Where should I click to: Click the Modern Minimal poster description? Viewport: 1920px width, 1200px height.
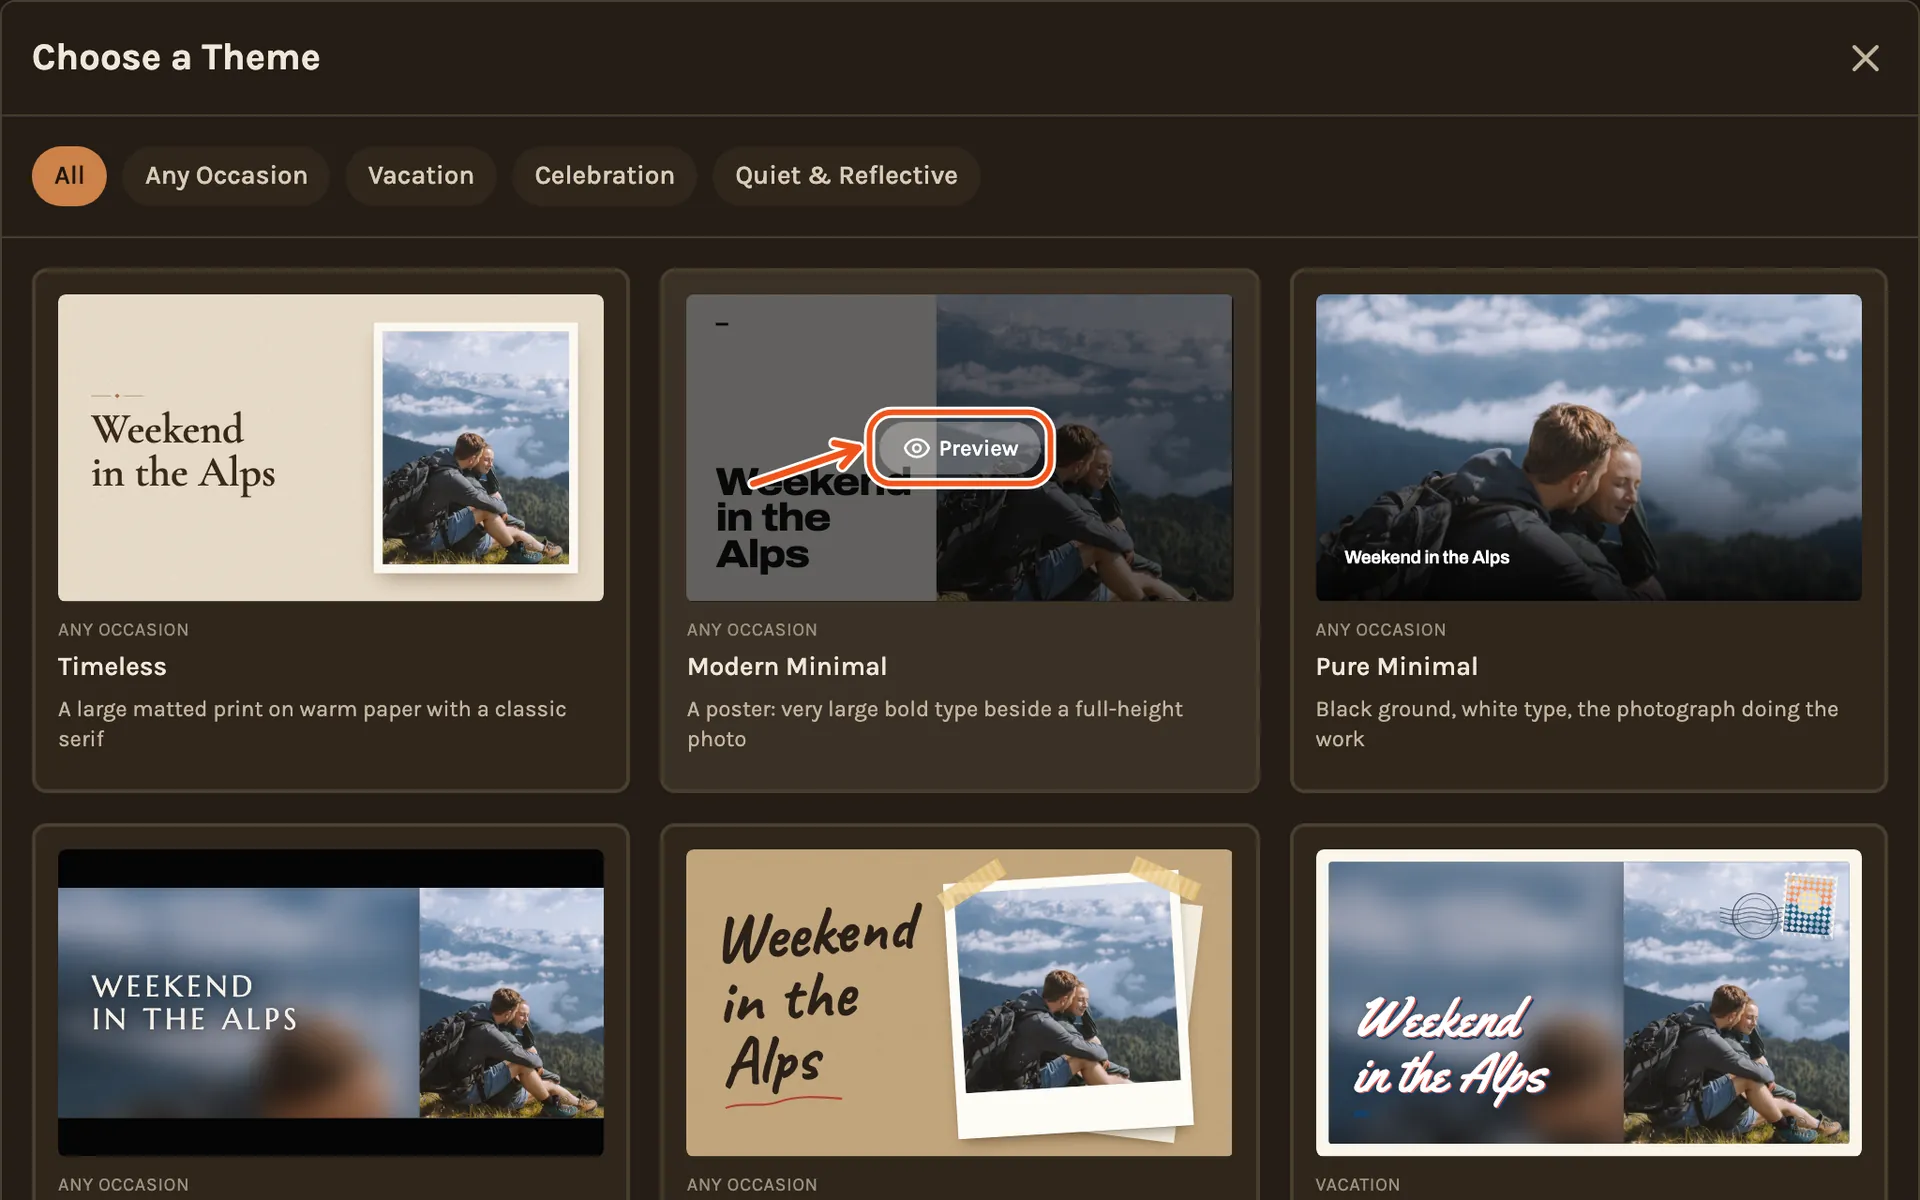click(935, 724)
